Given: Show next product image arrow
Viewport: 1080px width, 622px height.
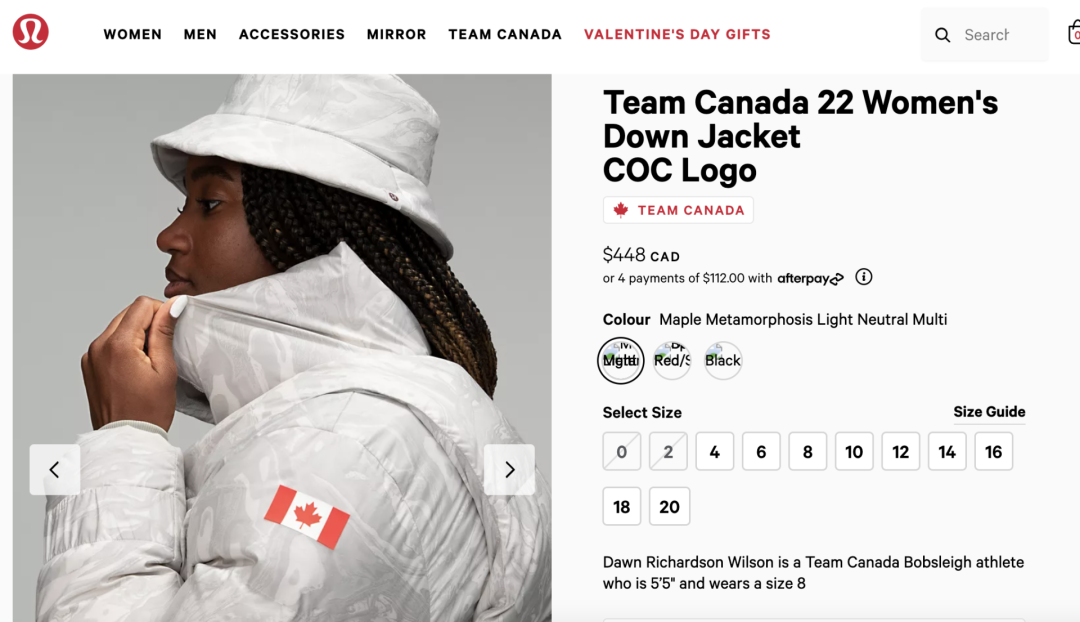Looking at the screenshot, I should coord(509,469).
